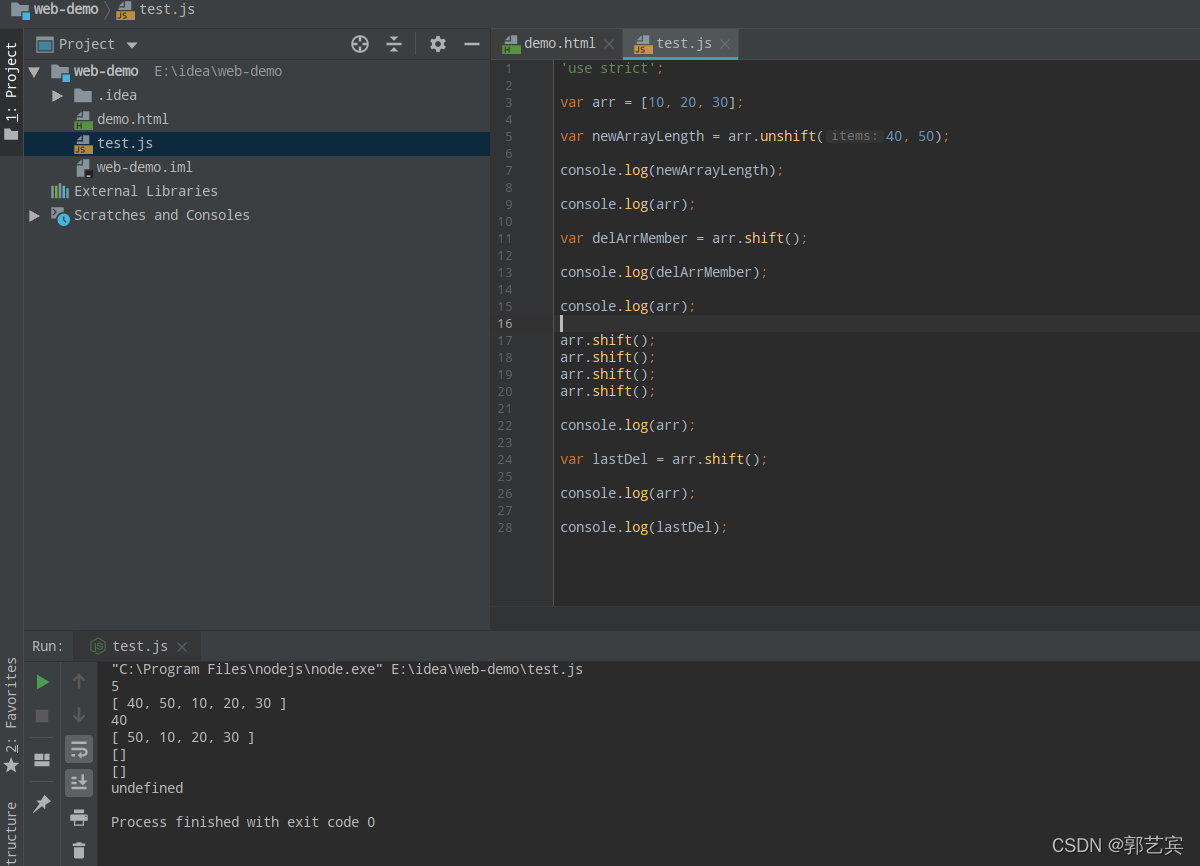Click the Down the stack trace arrow
The width and height of the screenshot is (1200, 866).
pyautogui.click(x=79, y=715)
